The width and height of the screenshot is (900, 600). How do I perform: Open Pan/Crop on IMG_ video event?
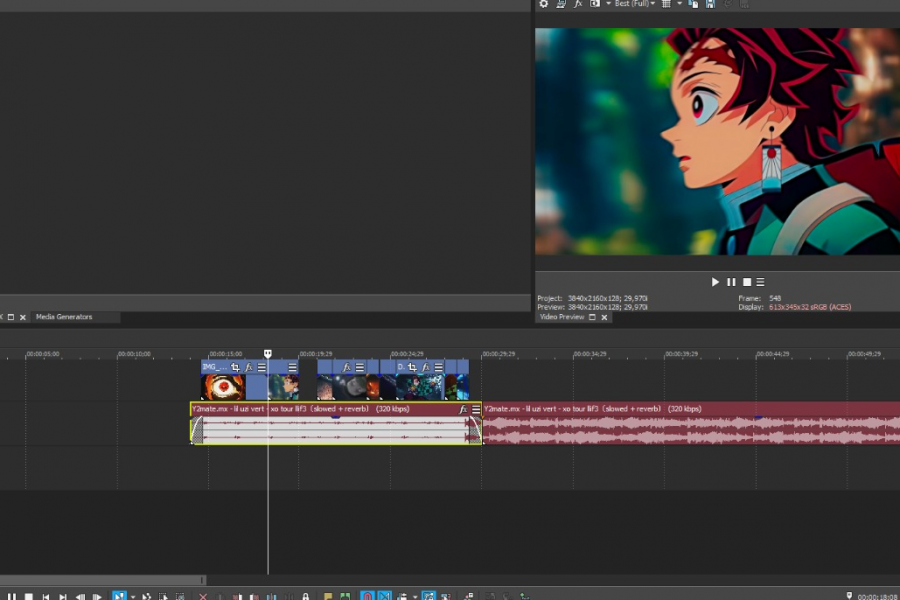pyautogui.click(x=235, y=367)
